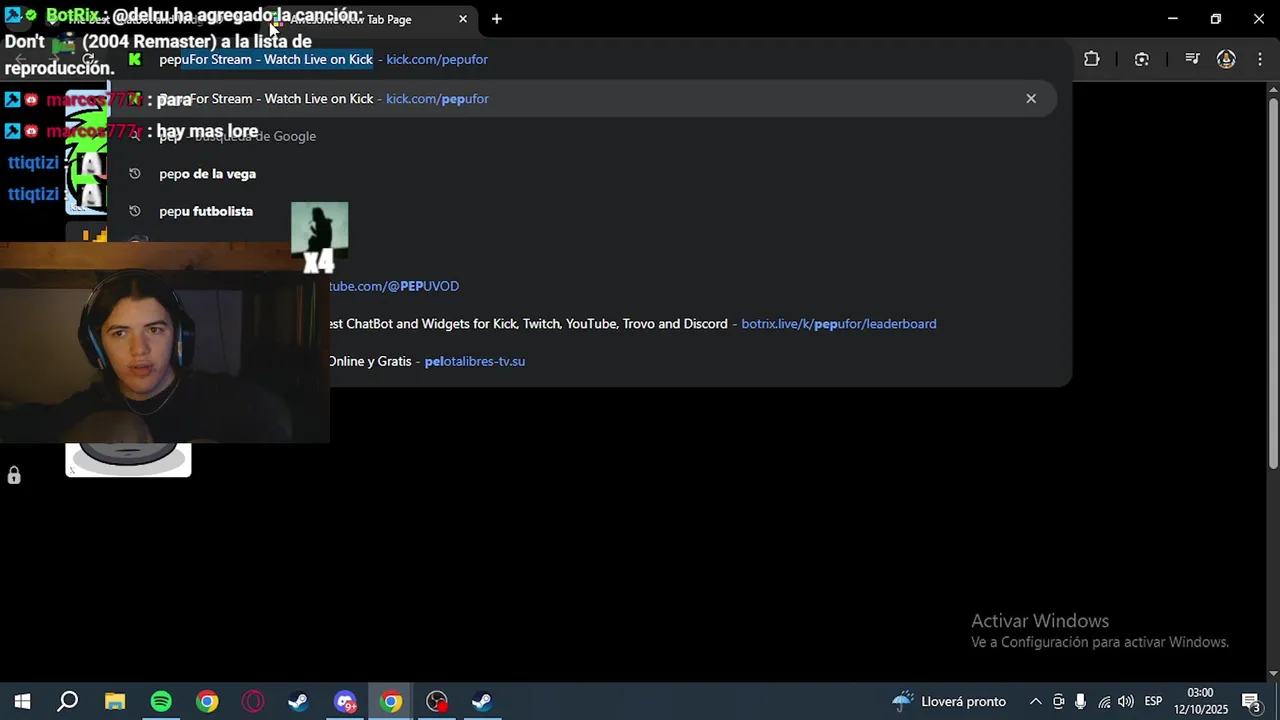
Task: Click the camera-in-use tray icon
Action: (1058, 702)
